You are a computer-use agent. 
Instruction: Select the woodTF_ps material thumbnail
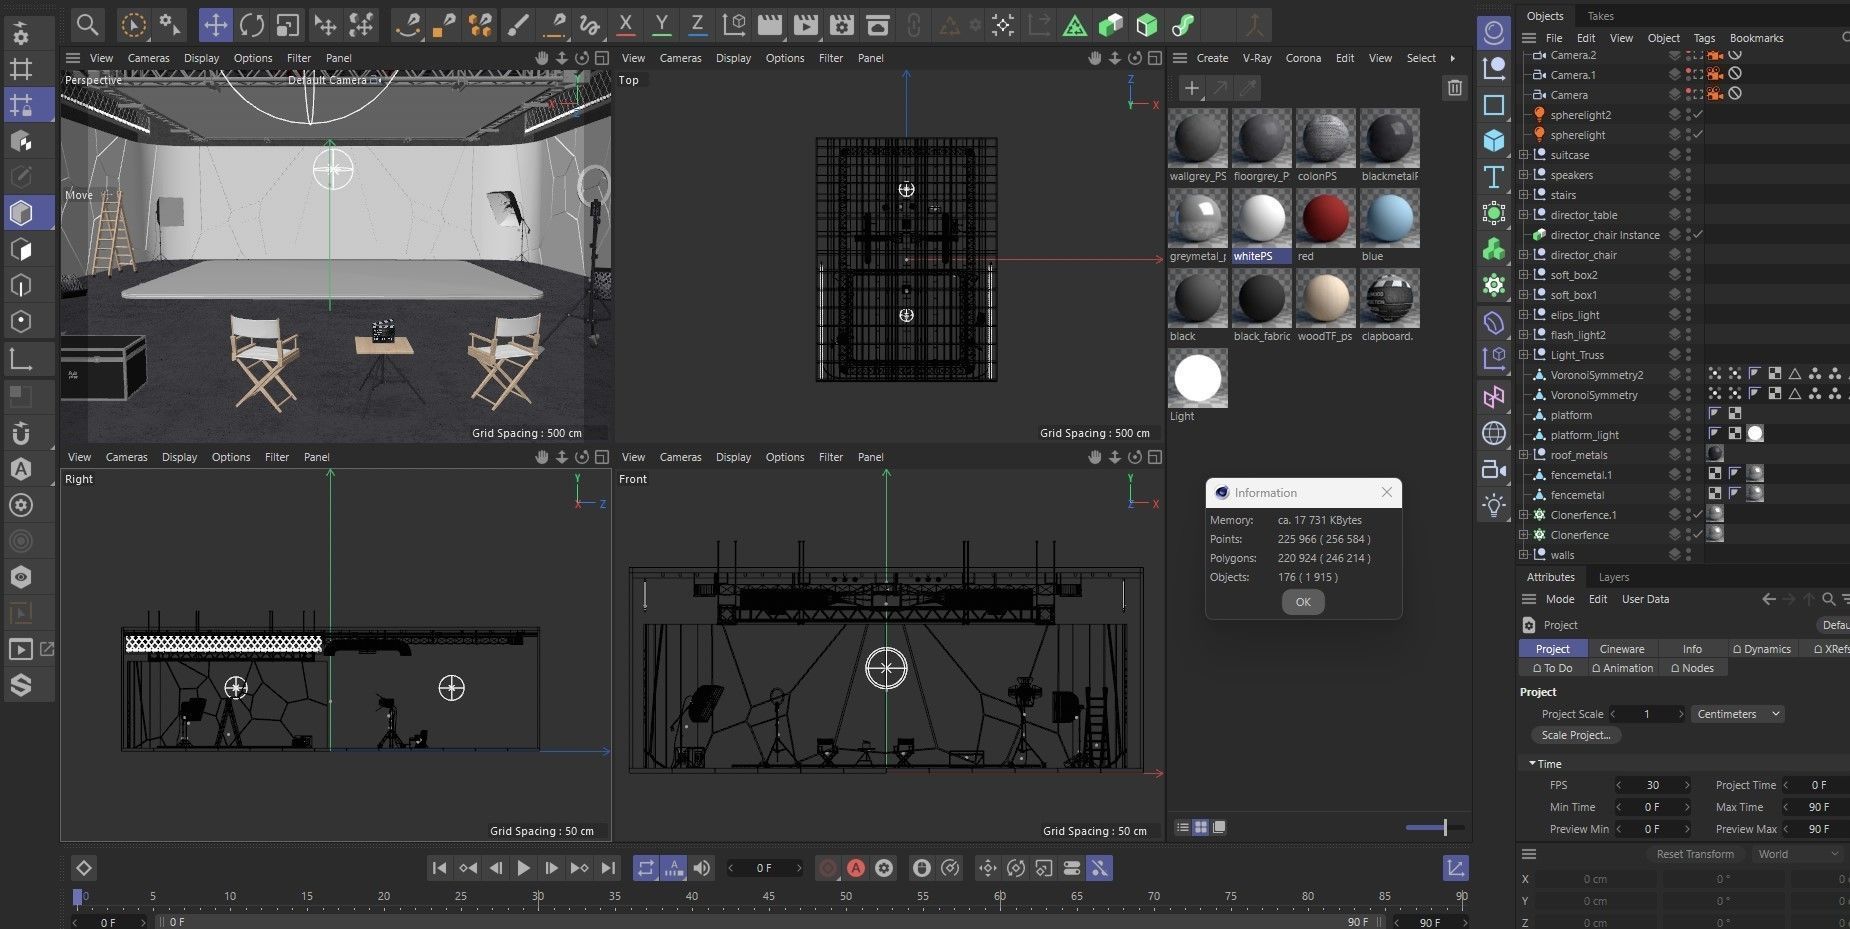coord(1325,297)
